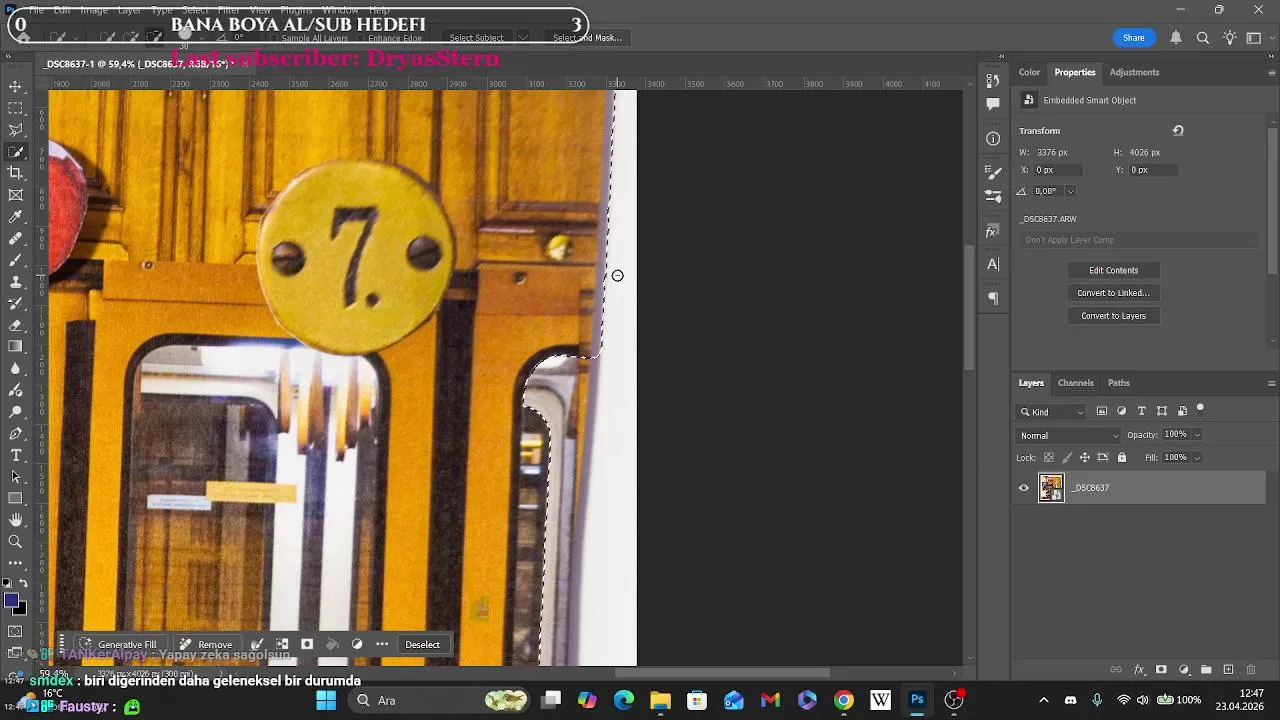Open the Layers panel menu
The height and width of the screenshot is (720, 1280).
click(x=1271, y=383)
